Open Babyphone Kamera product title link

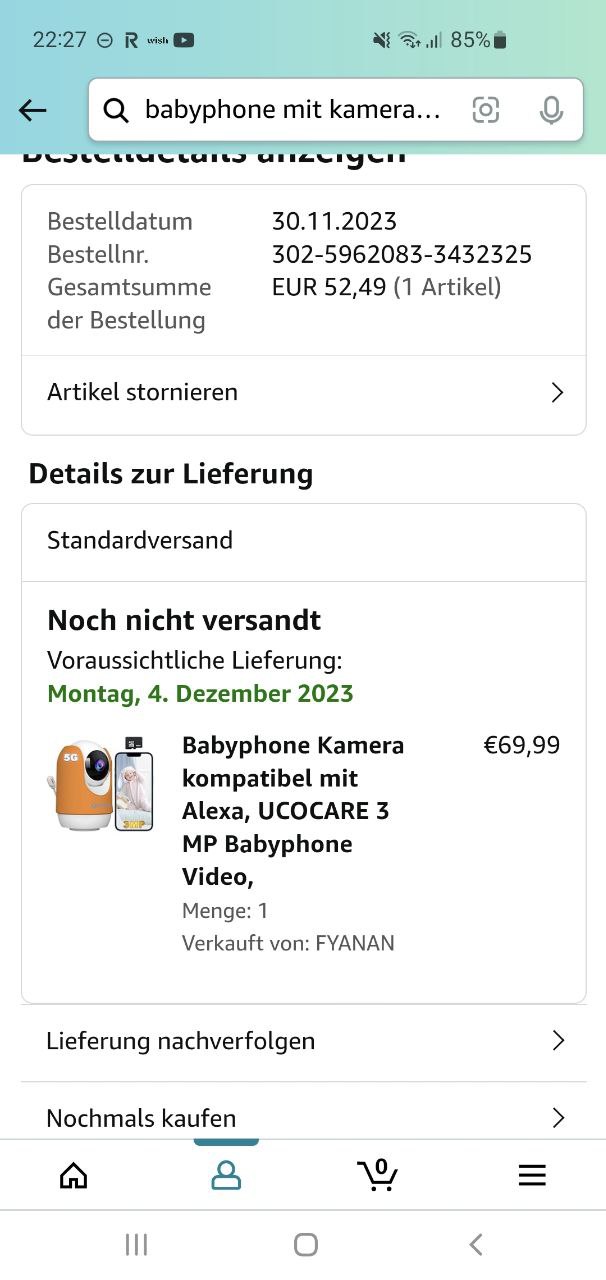(x=293, y=810)
